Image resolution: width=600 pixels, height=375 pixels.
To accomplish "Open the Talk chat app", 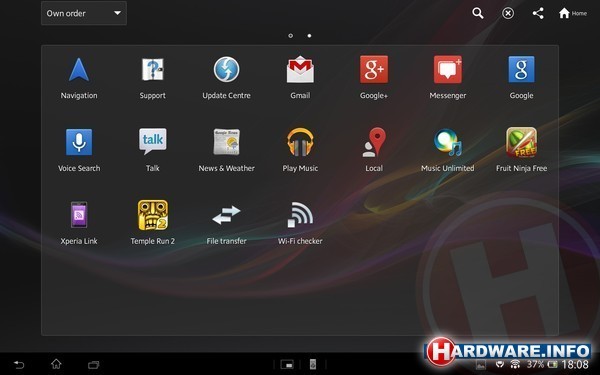I will click(153, 150).
